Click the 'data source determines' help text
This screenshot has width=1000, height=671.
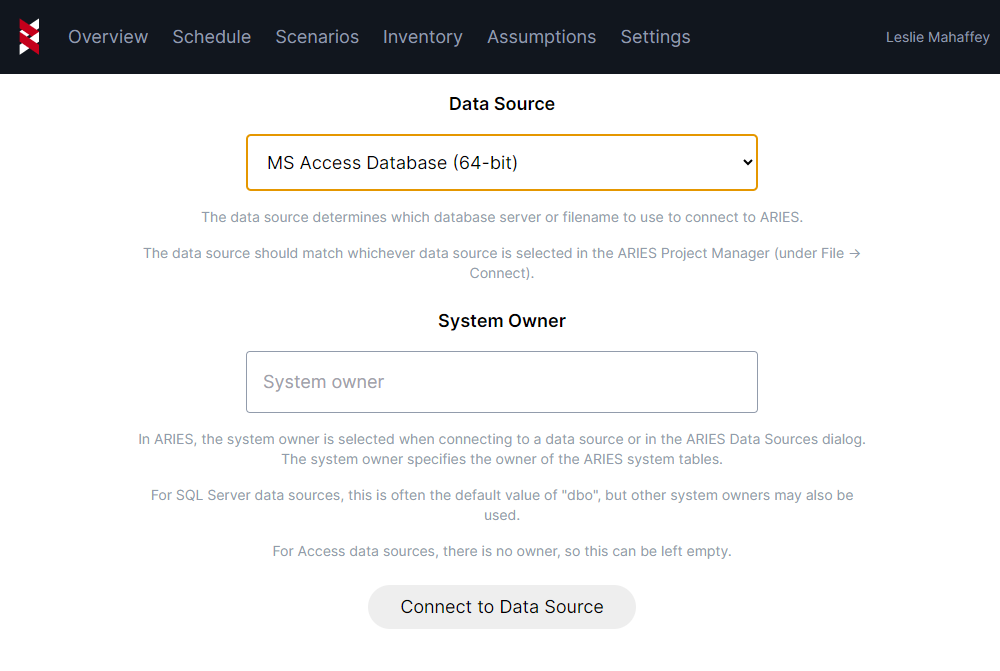click(x=501, y=217)
